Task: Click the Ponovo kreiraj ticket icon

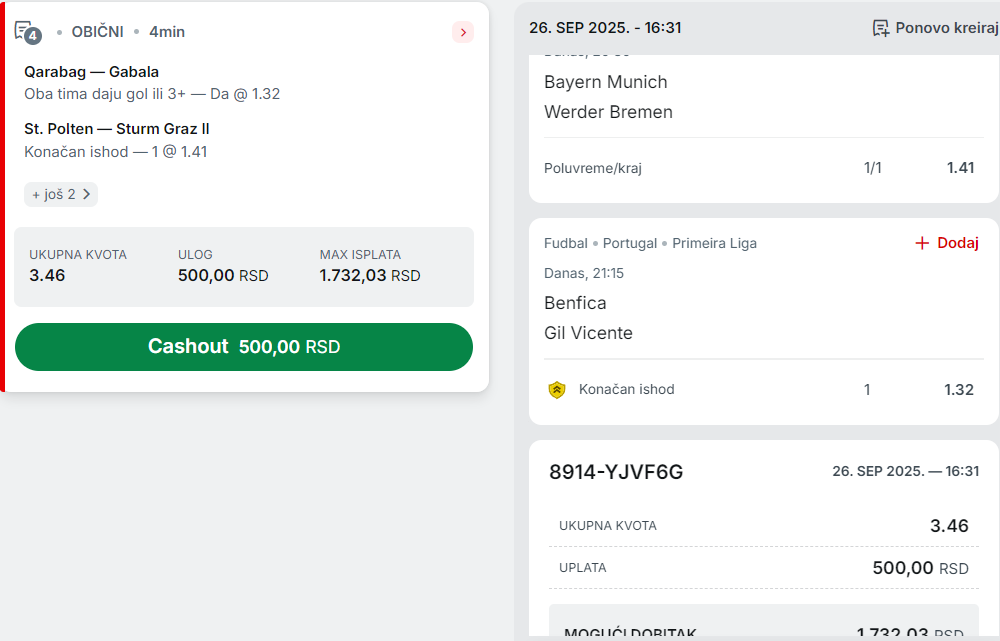Action: (881, 28)
